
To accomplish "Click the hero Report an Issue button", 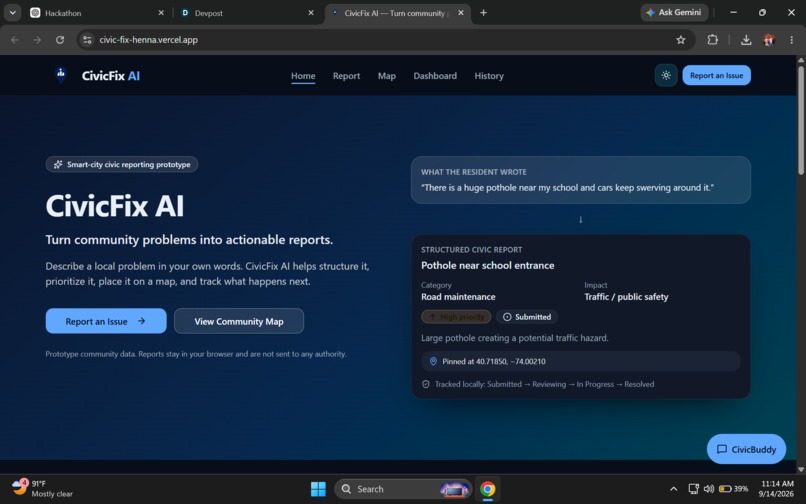I will point(106,321).
